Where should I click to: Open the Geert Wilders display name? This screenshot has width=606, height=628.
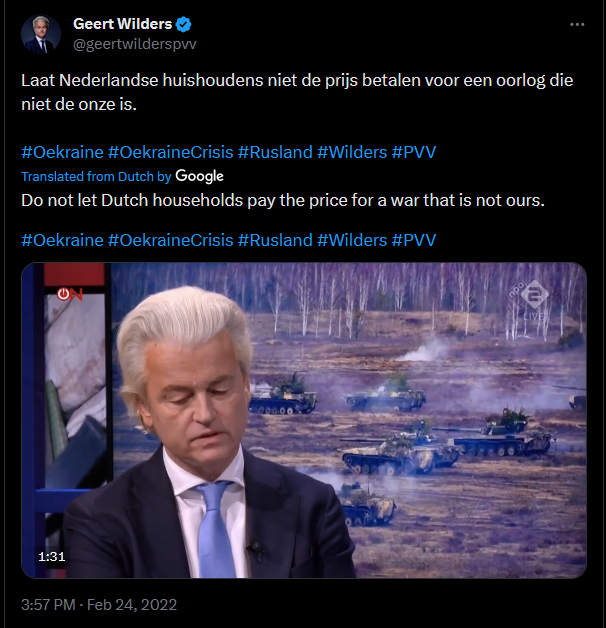point(123,24)
